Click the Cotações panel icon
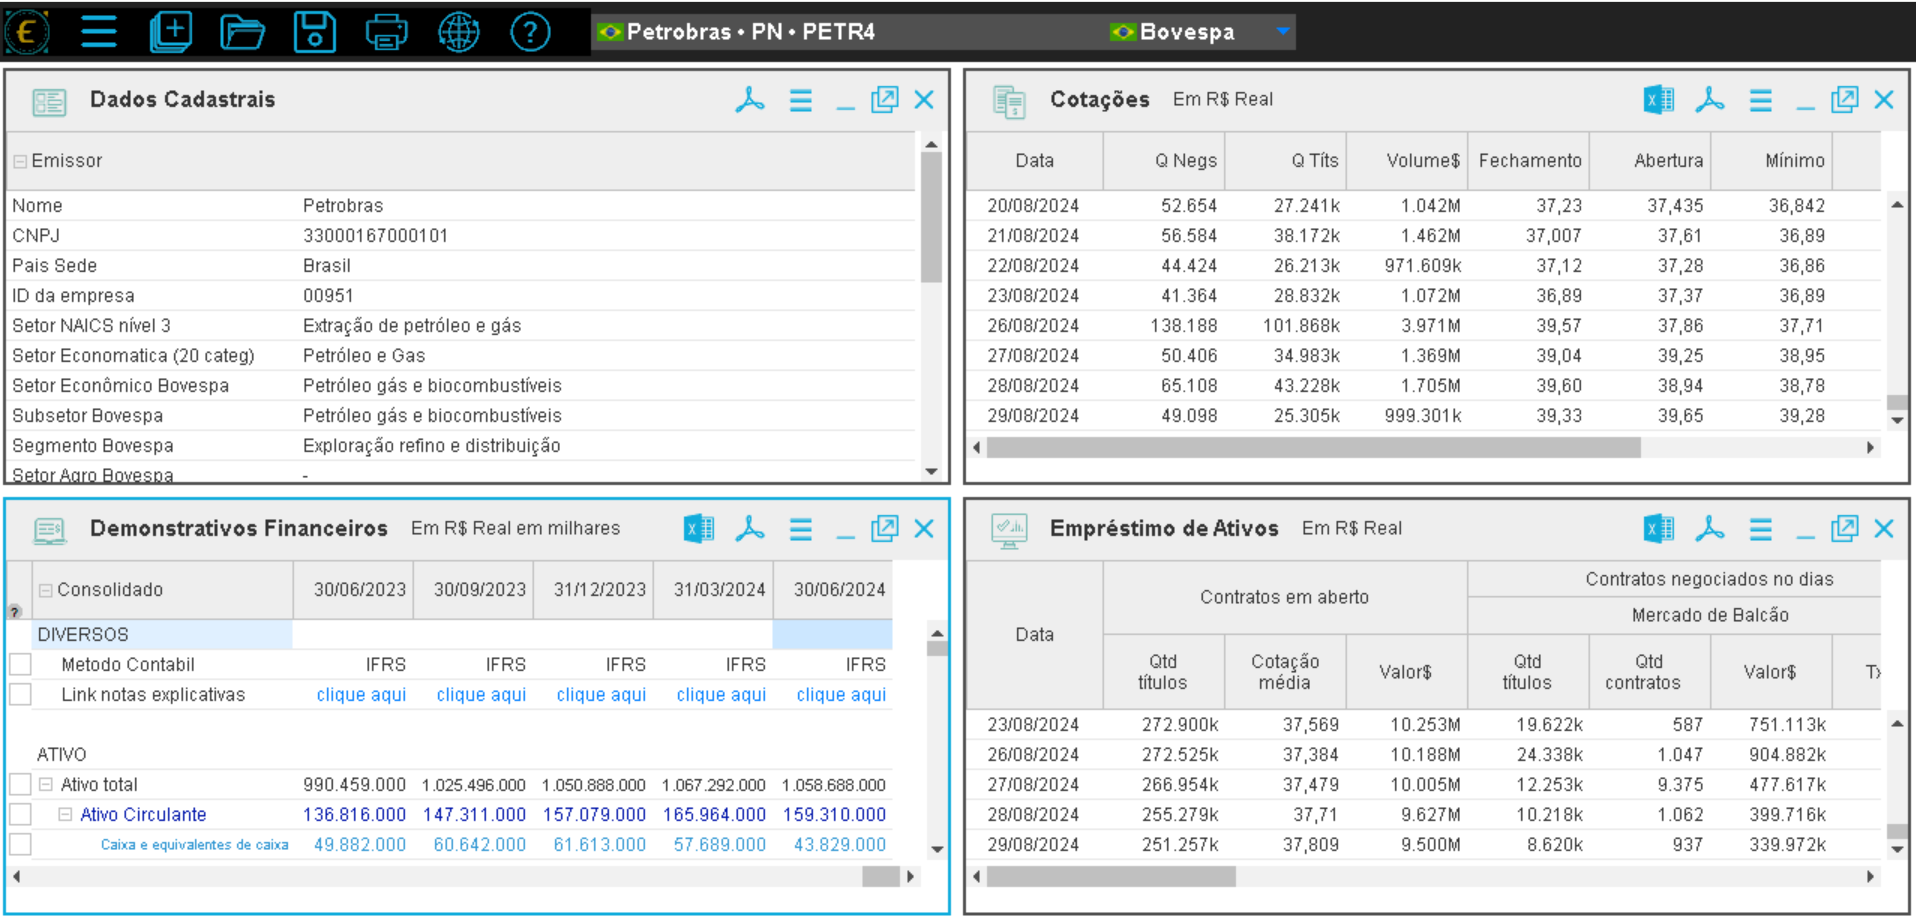 point(1009,101)
